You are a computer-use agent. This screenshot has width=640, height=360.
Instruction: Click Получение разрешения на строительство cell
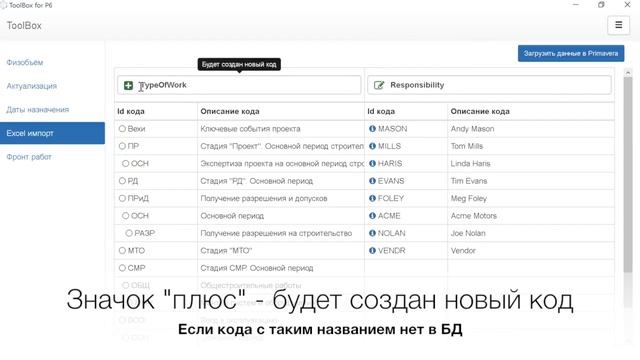pyautogui.click(x=281, y=233)
